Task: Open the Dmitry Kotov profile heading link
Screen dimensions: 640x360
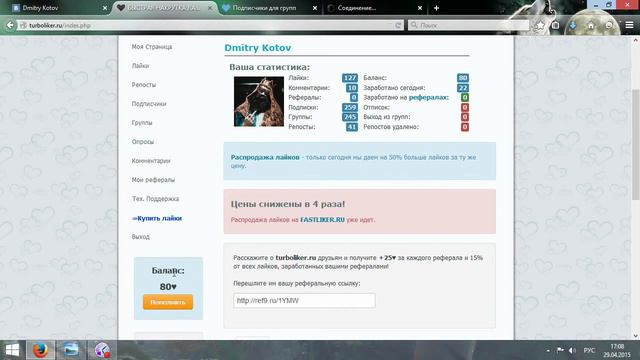Action: click(258, 48)
